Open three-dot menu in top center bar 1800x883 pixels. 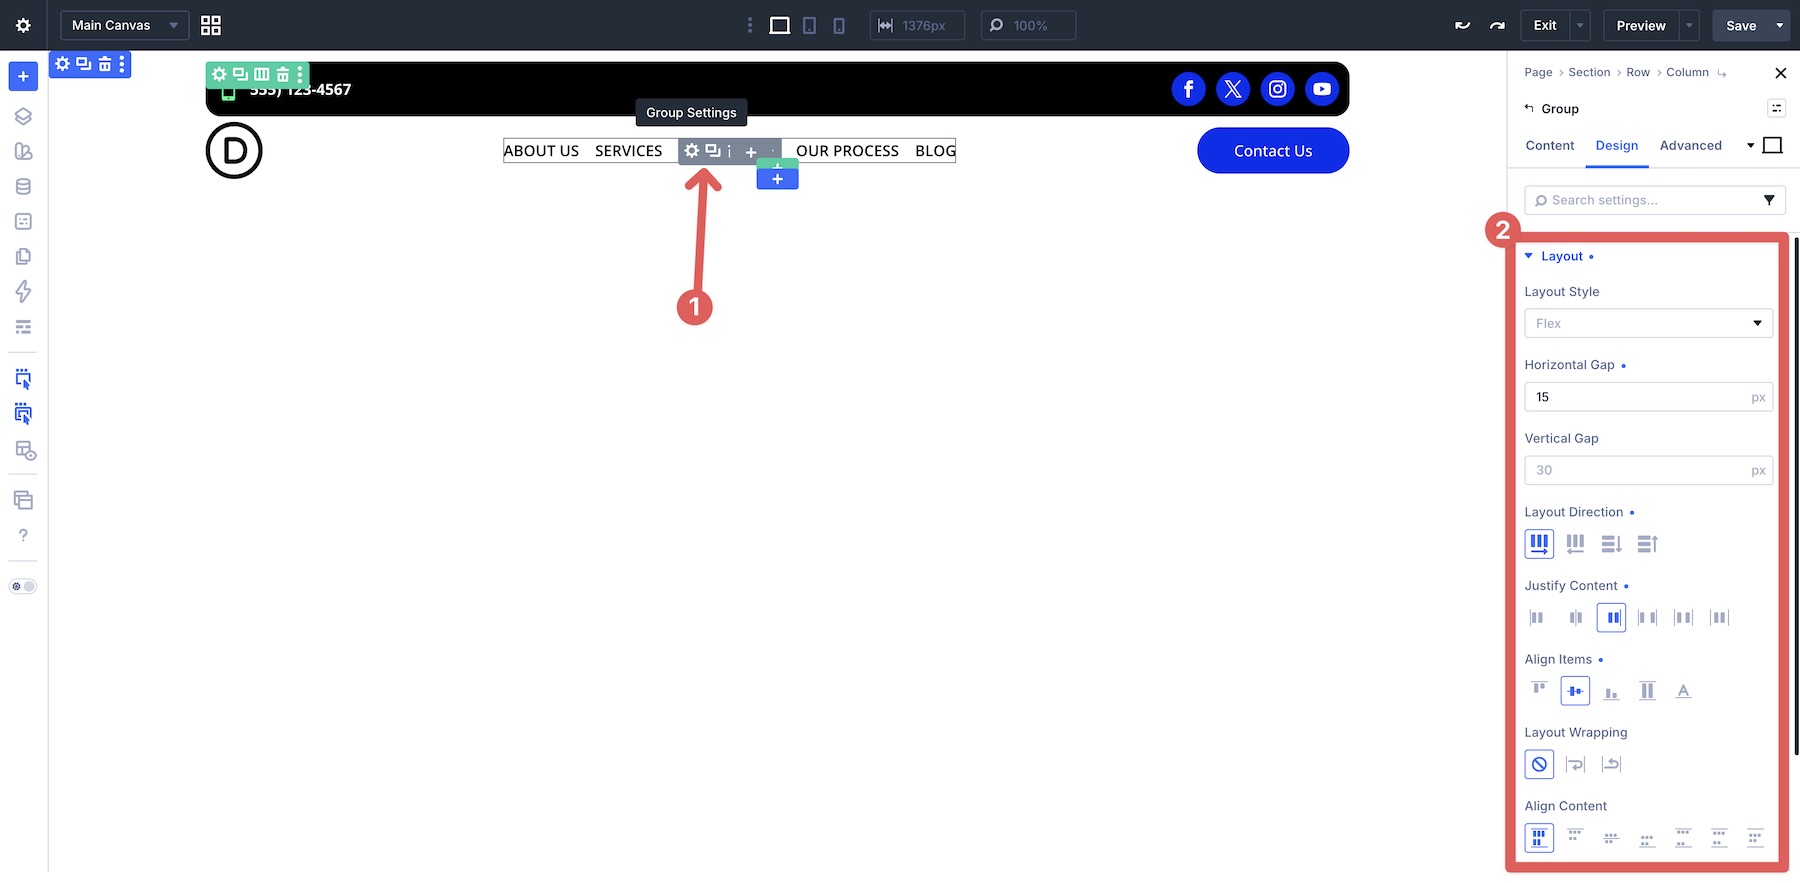point(750,25)
